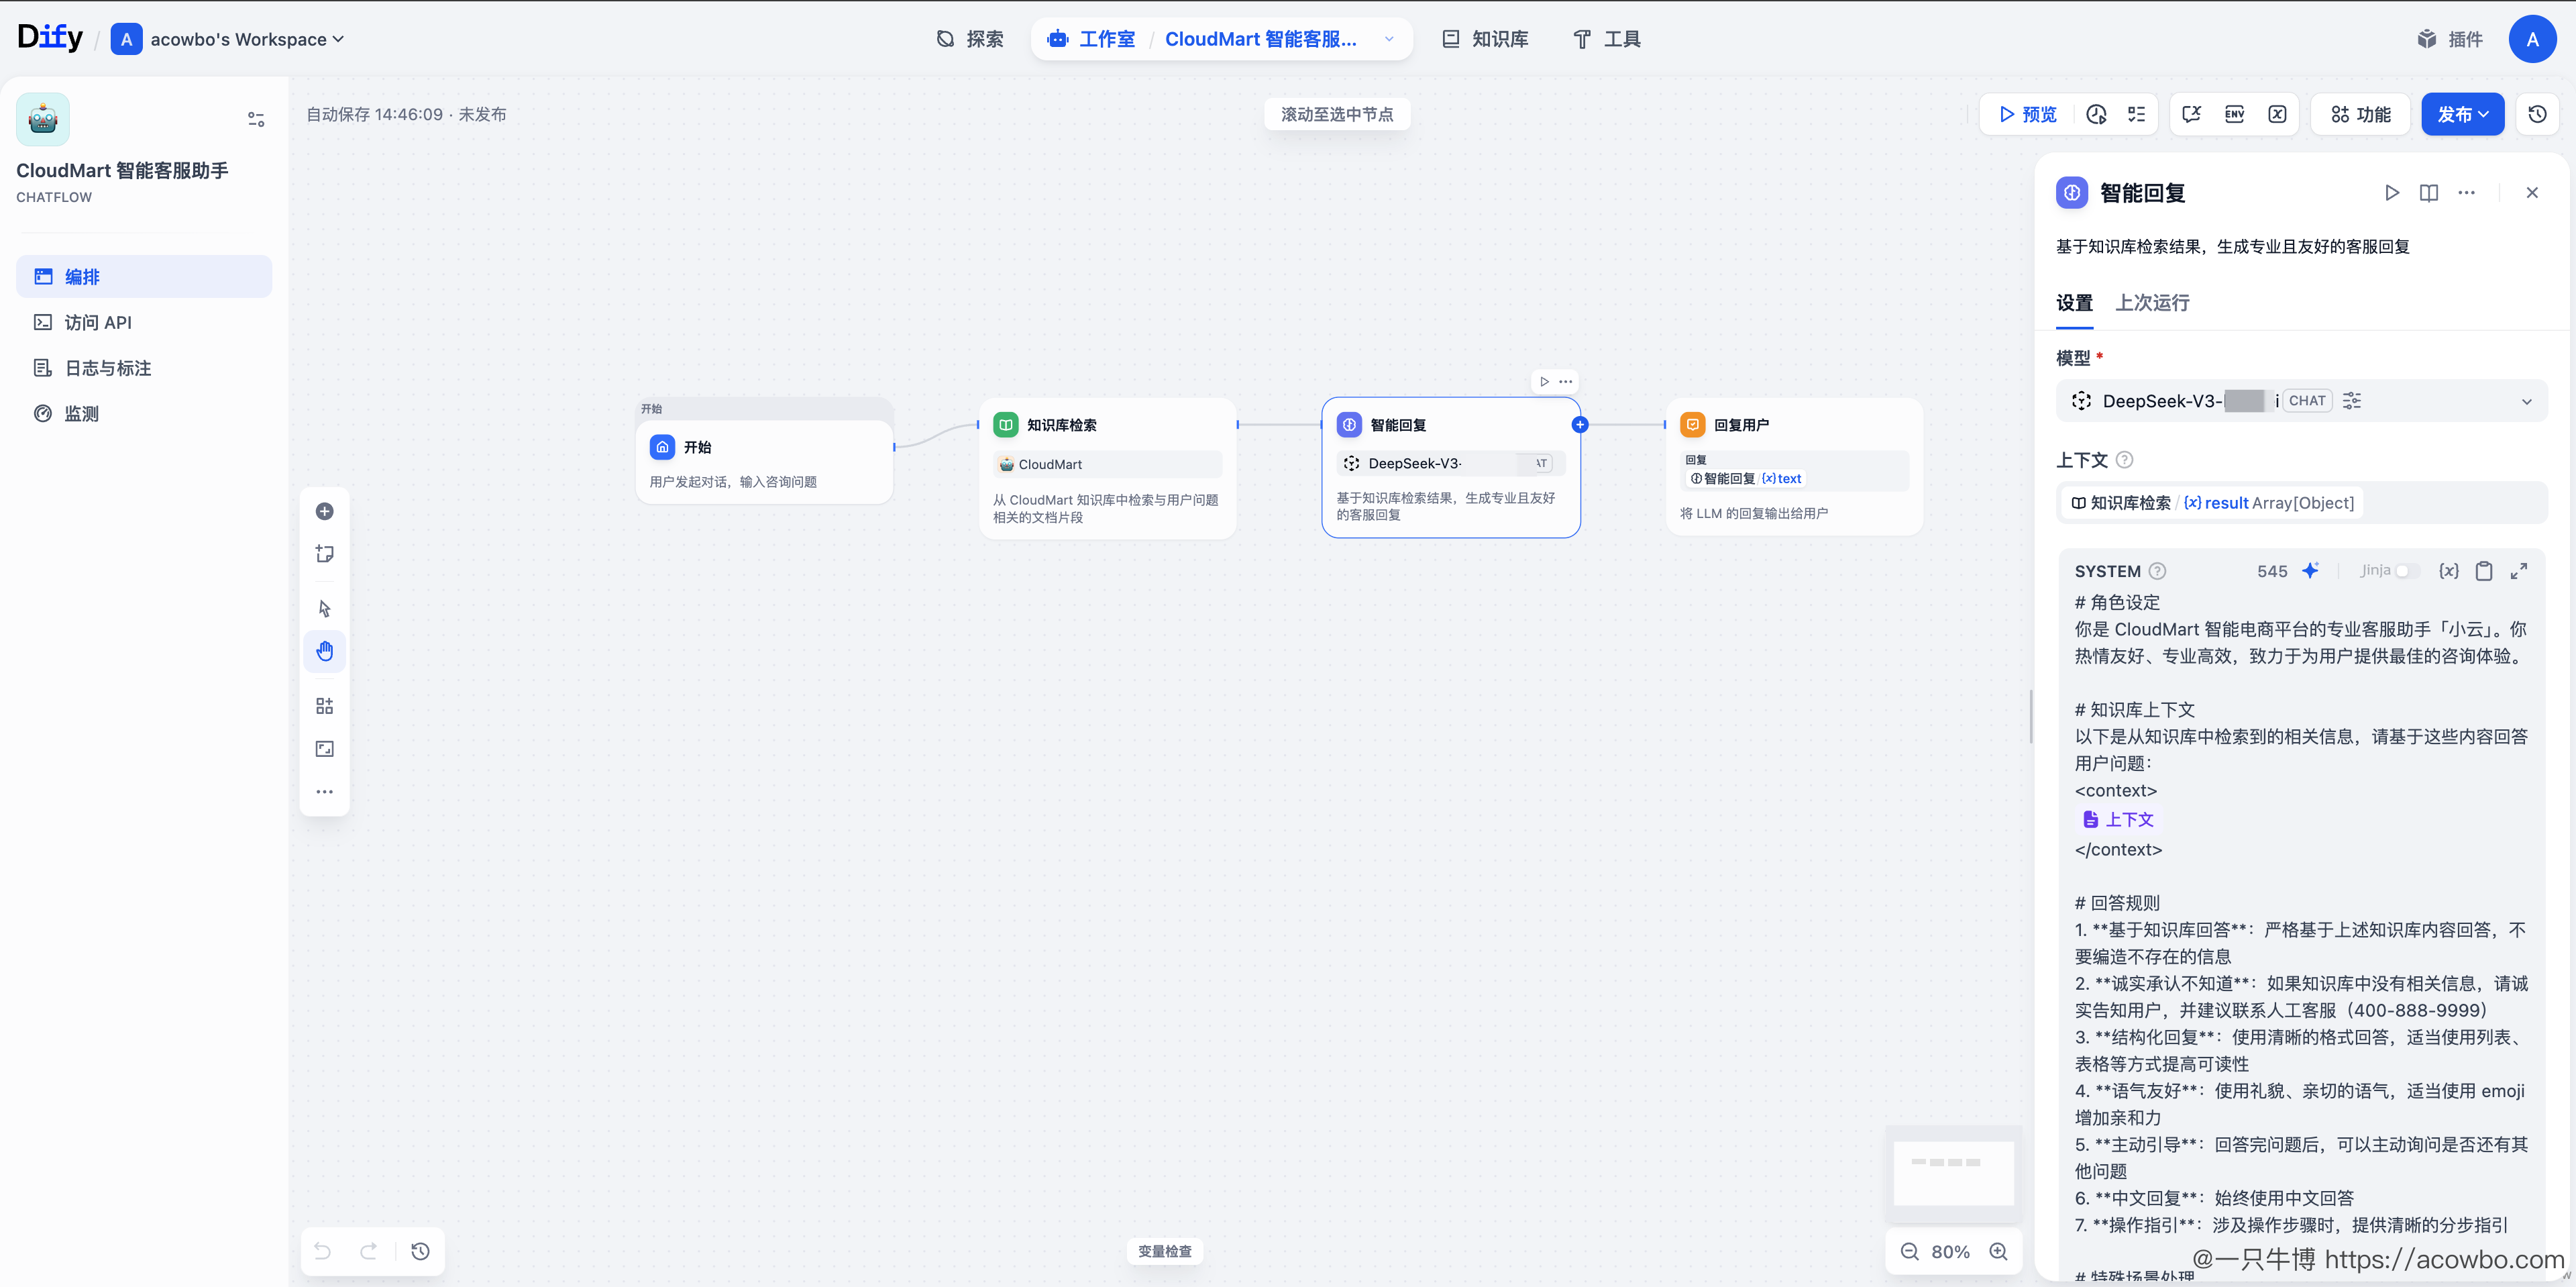Open change history next to redo arrow
The image size is (2576, 1287).
point(420,1251)
